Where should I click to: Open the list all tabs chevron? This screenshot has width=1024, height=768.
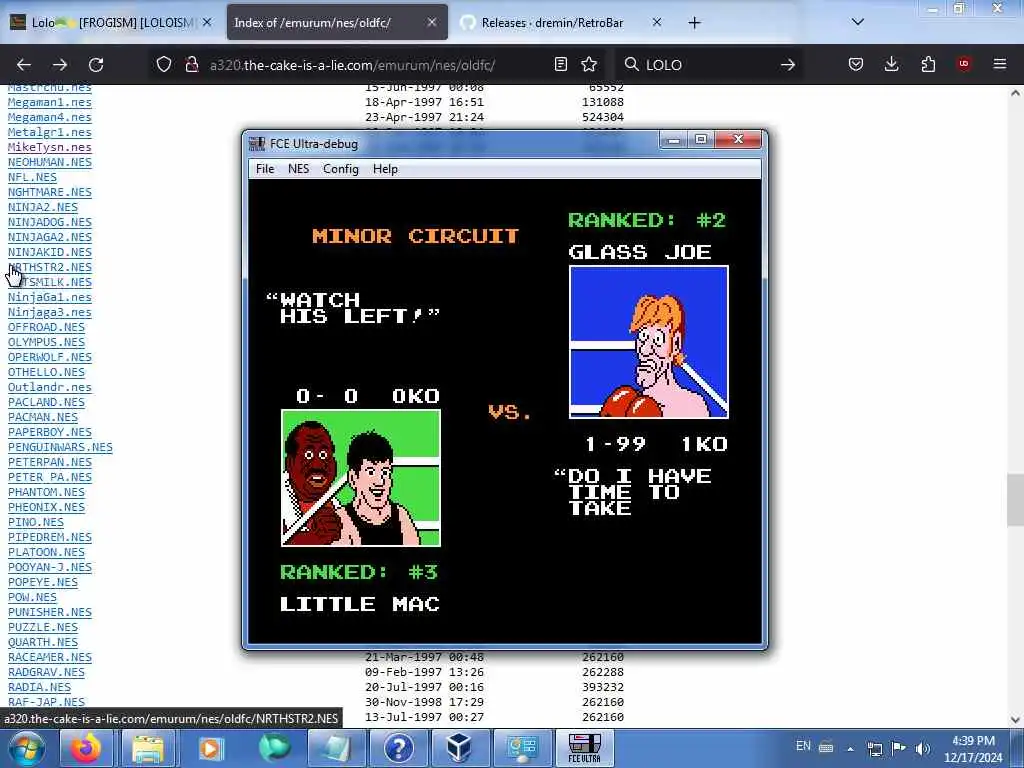click(x=858, y=22)
